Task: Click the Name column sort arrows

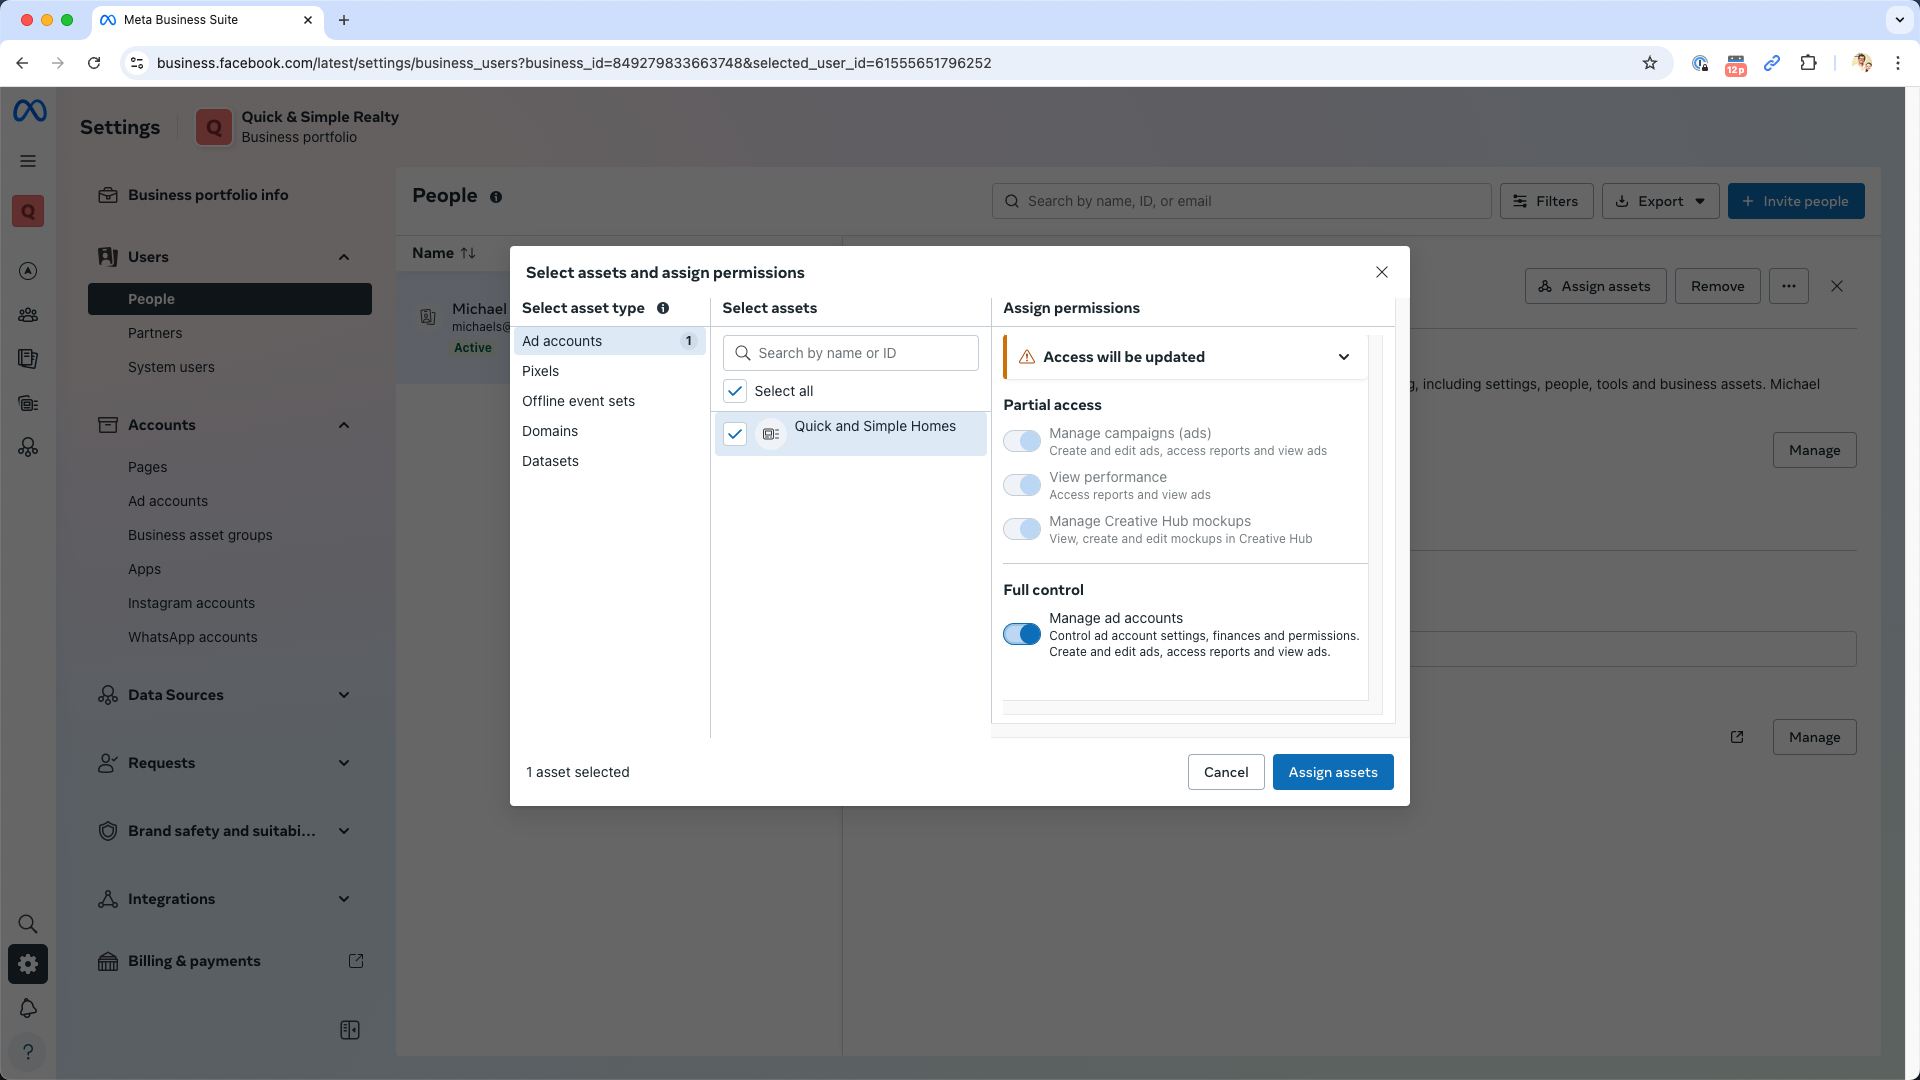Action: [x=468, y=253]
